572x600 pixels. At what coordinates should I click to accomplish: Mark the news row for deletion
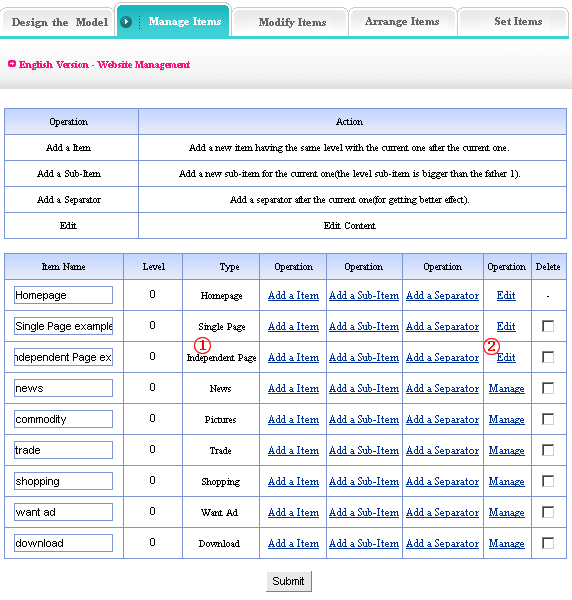(x=548, y=388)
